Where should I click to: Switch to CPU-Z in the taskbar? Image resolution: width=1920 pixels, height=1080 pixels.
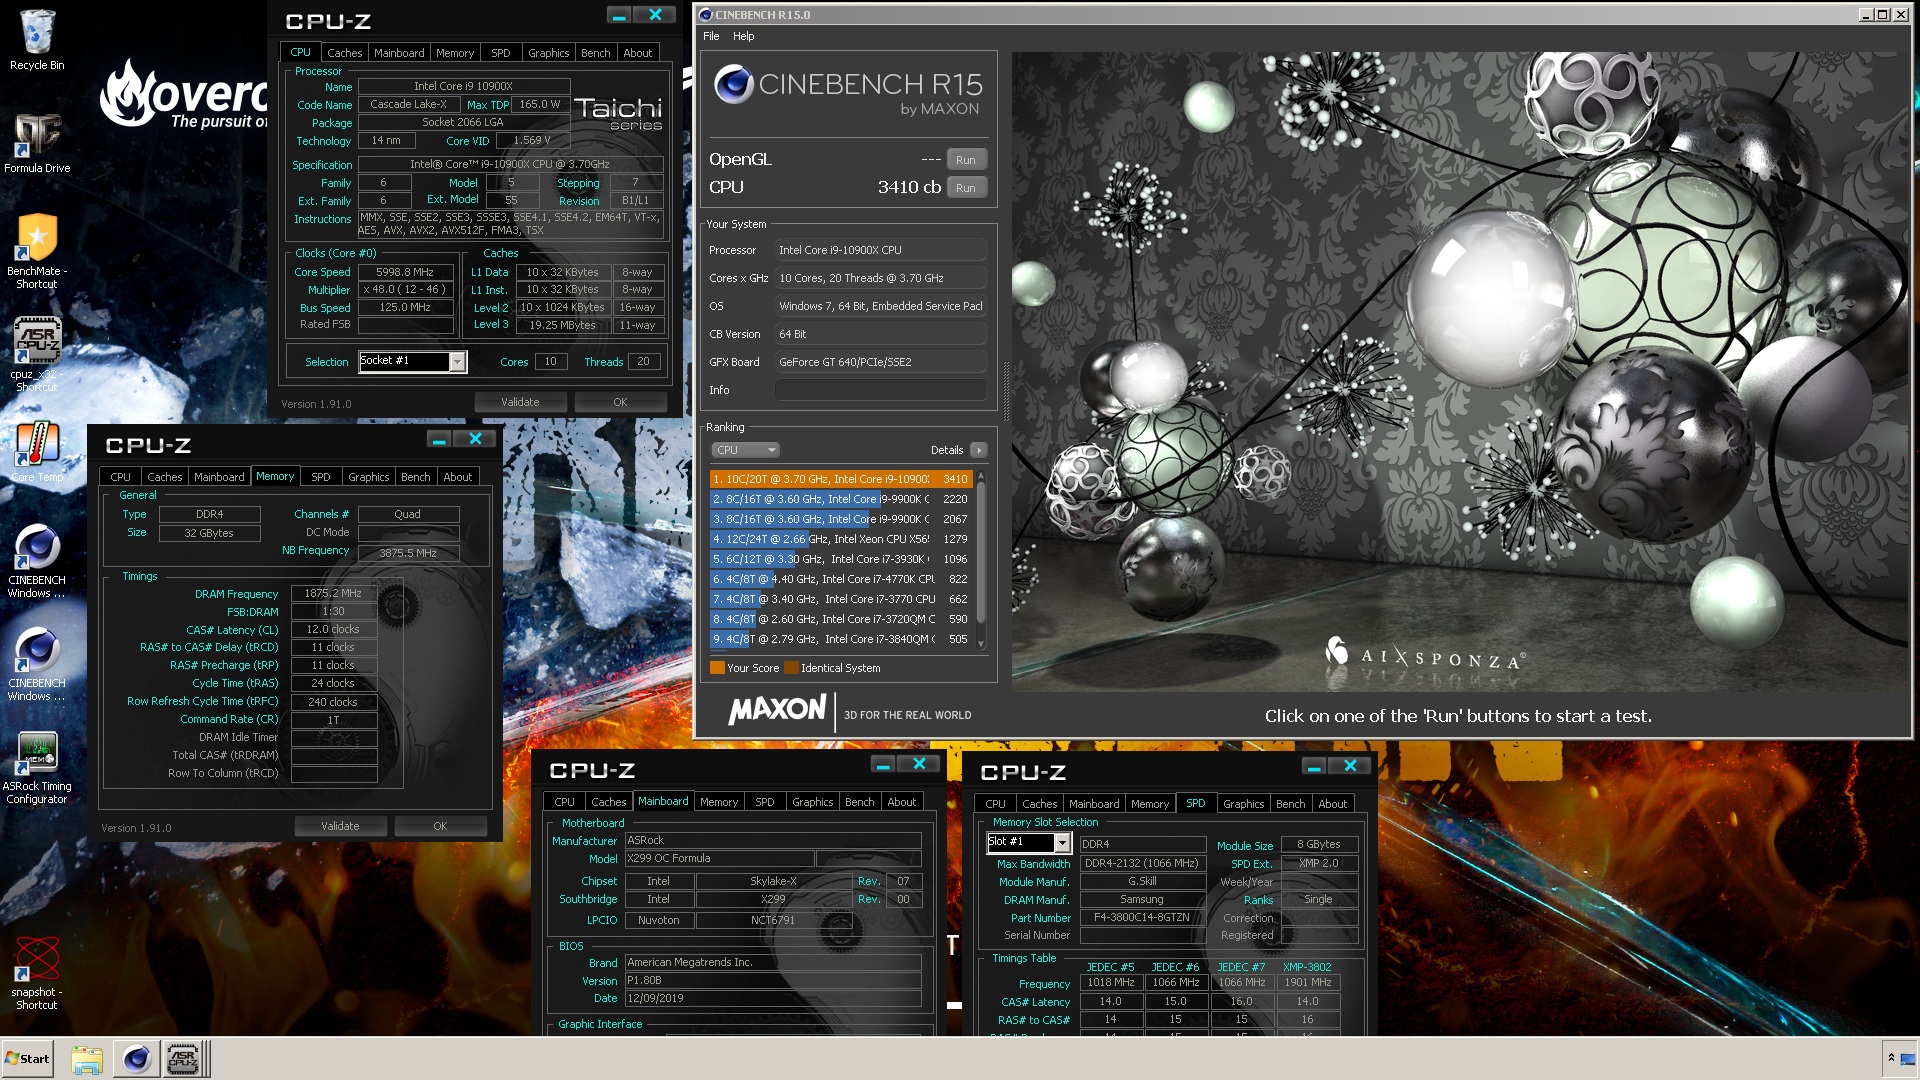183,1059
